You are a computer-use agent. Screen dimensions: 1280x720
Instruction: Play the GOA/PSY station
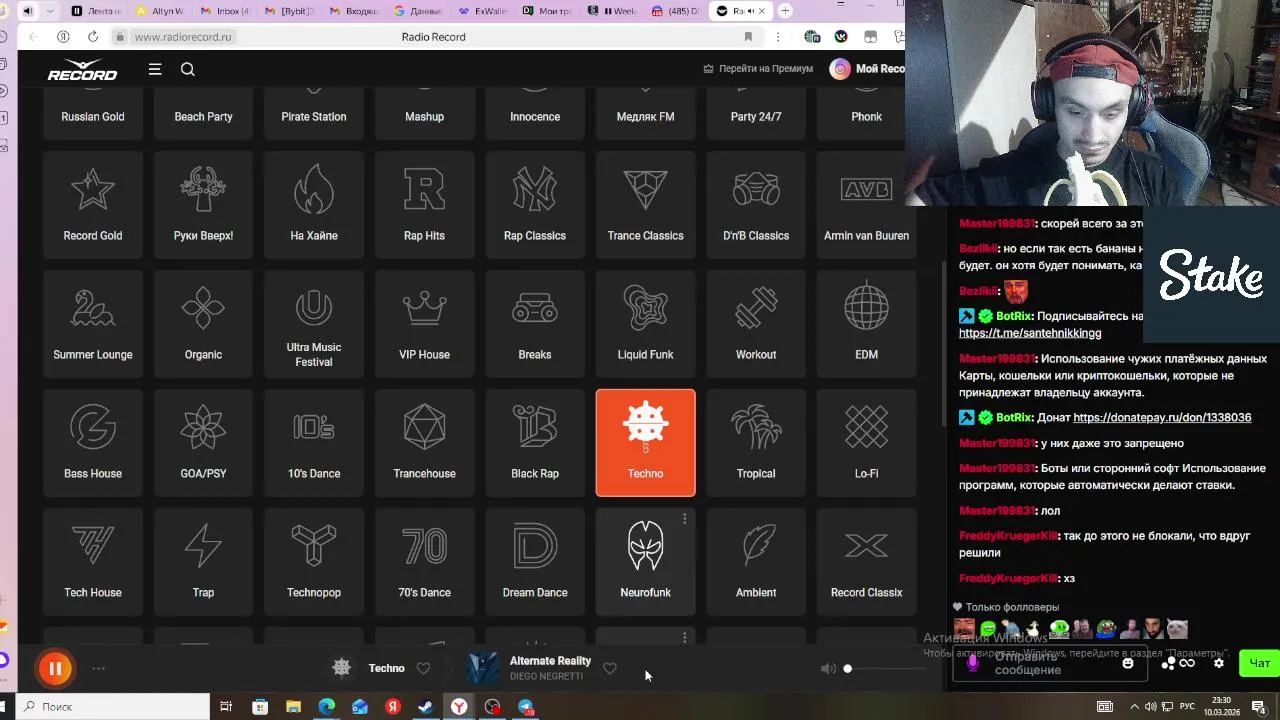point(203,442)
